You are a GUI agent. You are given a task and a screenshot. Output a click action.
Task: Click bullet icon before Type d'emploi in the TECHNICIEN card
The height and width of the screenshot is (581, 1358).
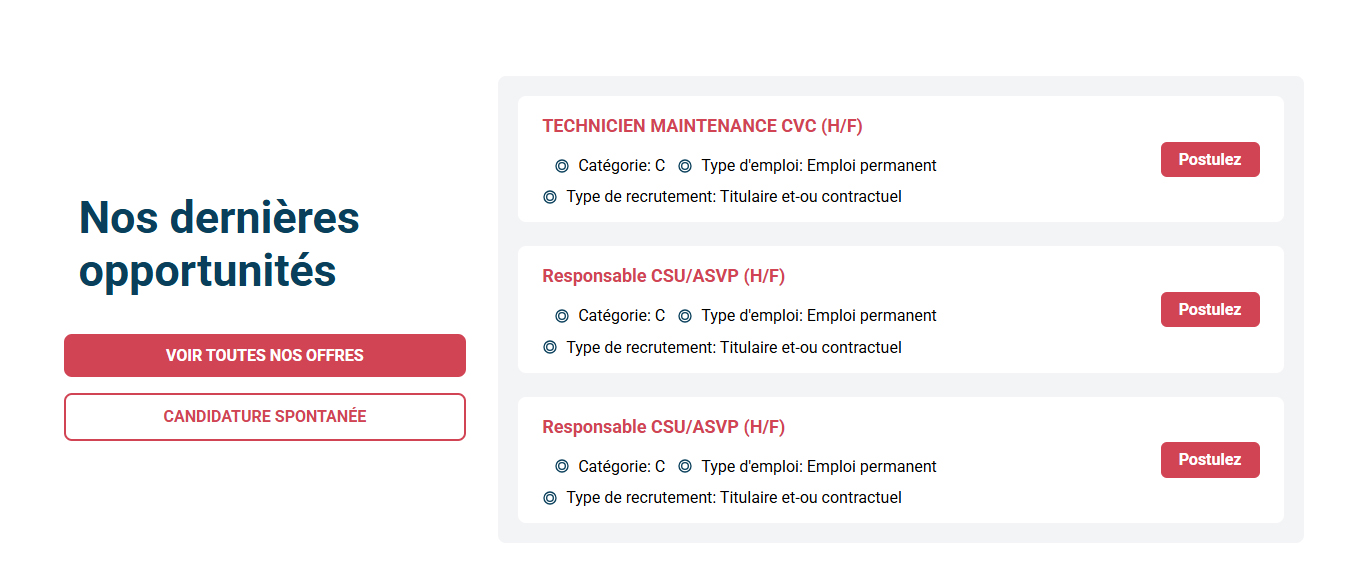(x=685, y=166)
